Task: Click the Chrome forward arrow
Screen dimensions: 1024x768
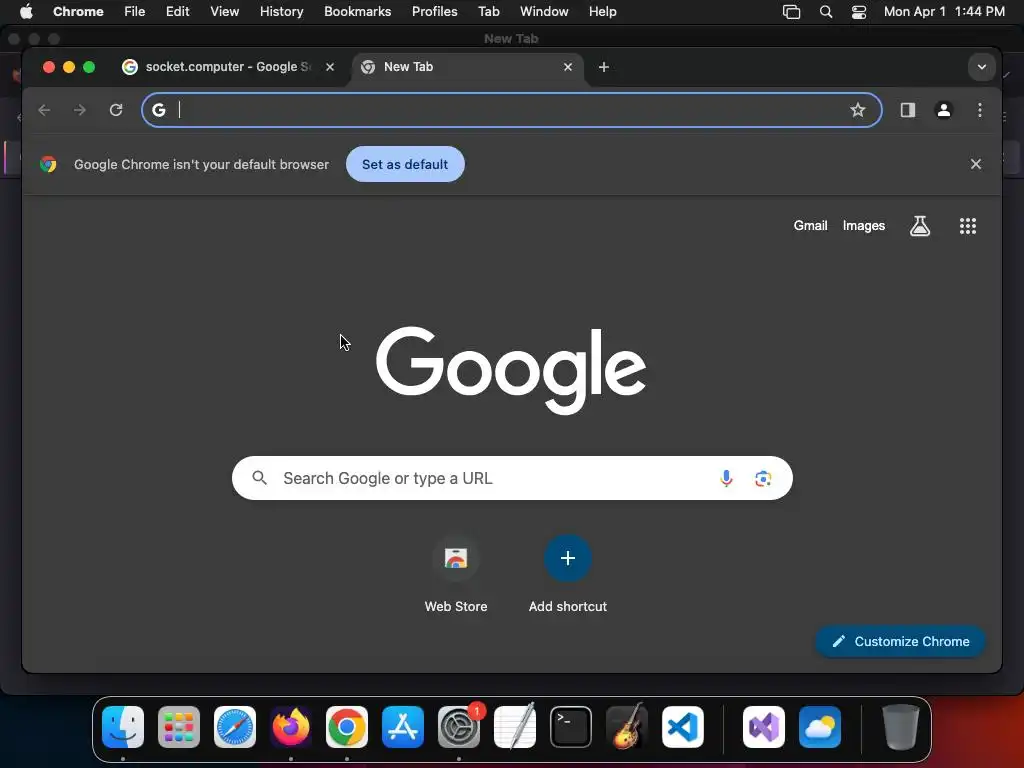Action: pos(80,110)
